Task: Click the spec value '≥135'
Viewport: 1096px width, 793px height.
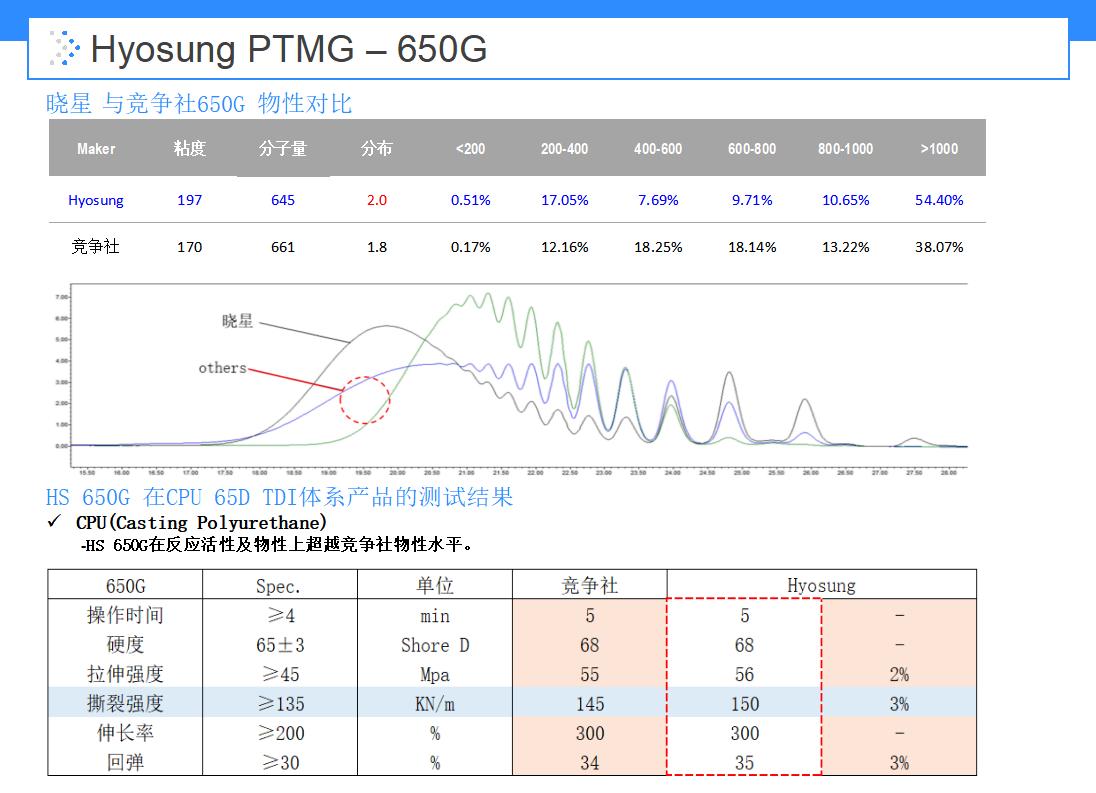Action: [280, 704]
